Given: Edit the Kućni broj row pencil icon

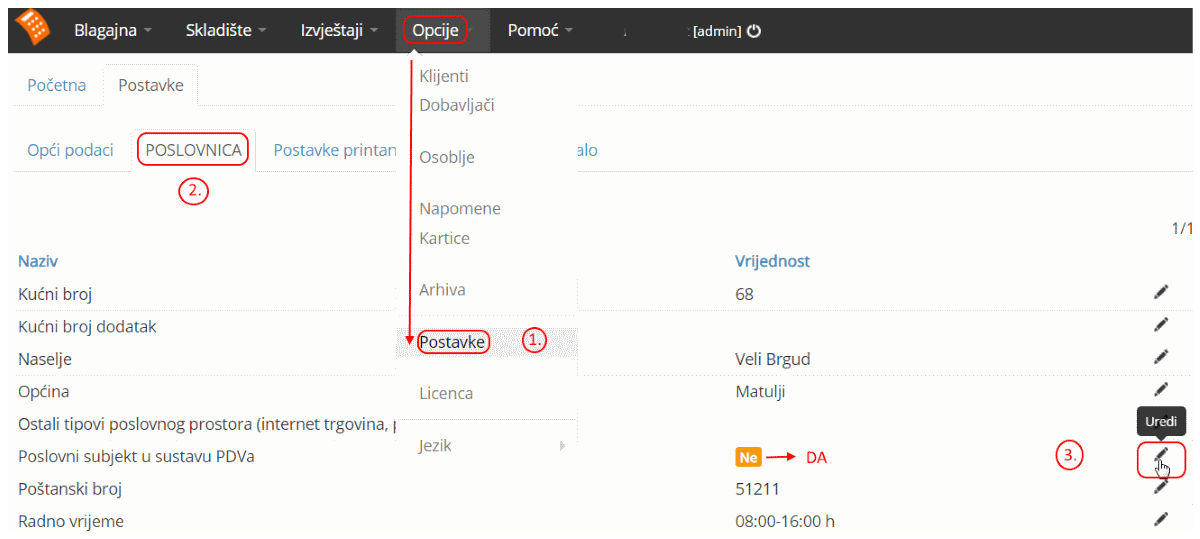Looking at the screenshot, I should (1160, 292).
